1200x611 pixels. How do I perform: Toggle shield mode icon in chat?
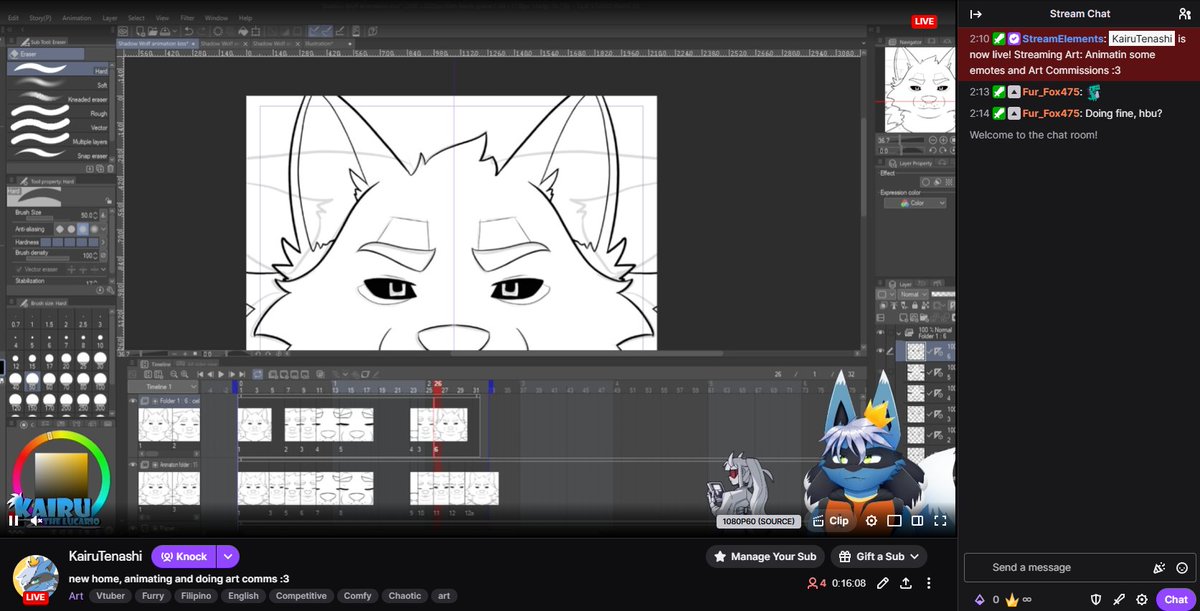pyautogui.click(x=1097, y=599)
